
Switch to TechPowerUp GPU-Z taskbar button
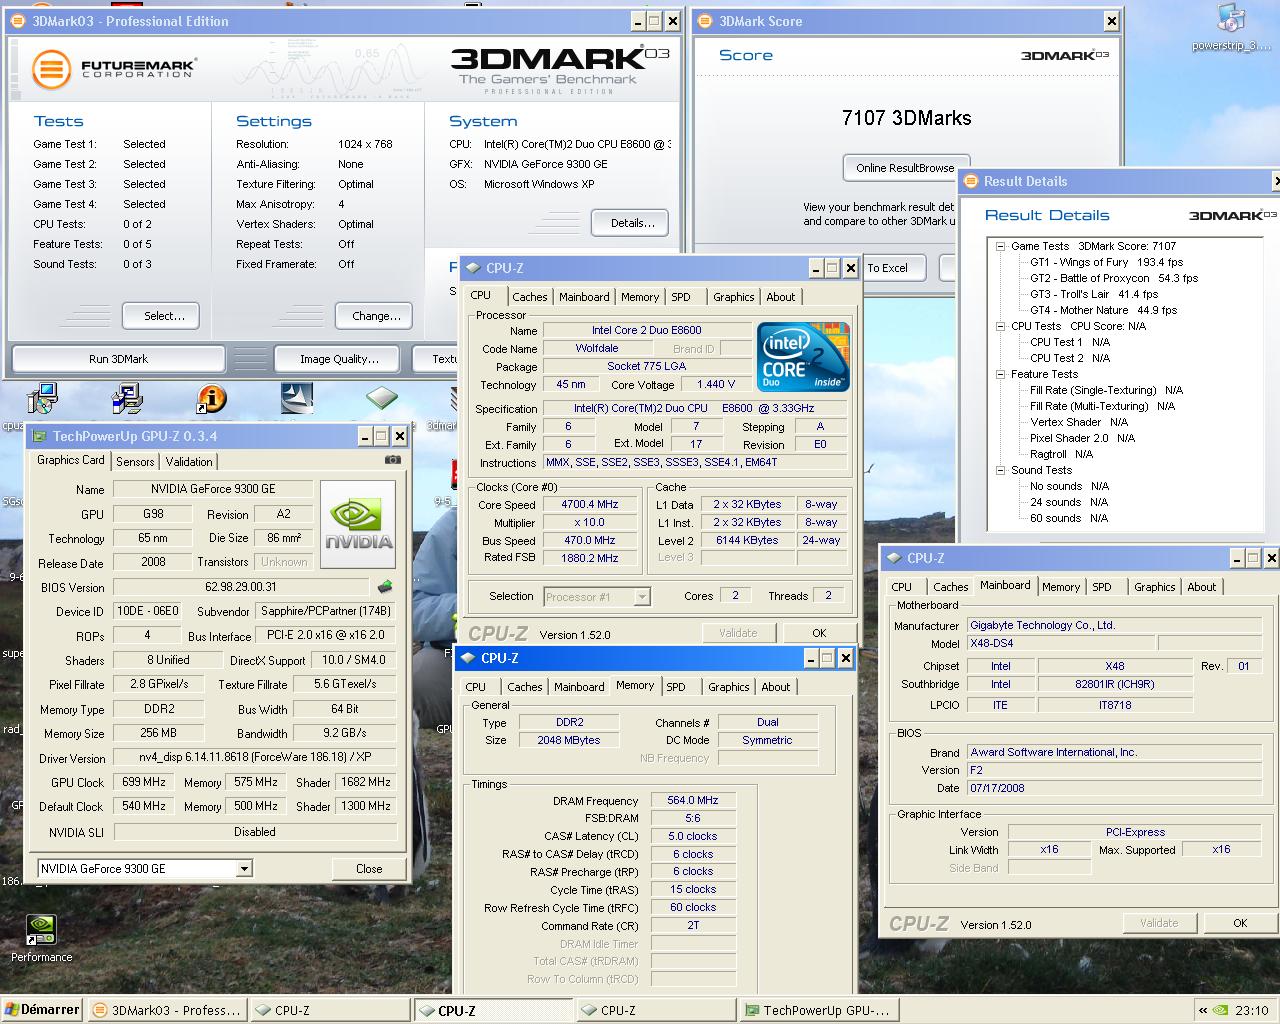tap(817, 1010)
